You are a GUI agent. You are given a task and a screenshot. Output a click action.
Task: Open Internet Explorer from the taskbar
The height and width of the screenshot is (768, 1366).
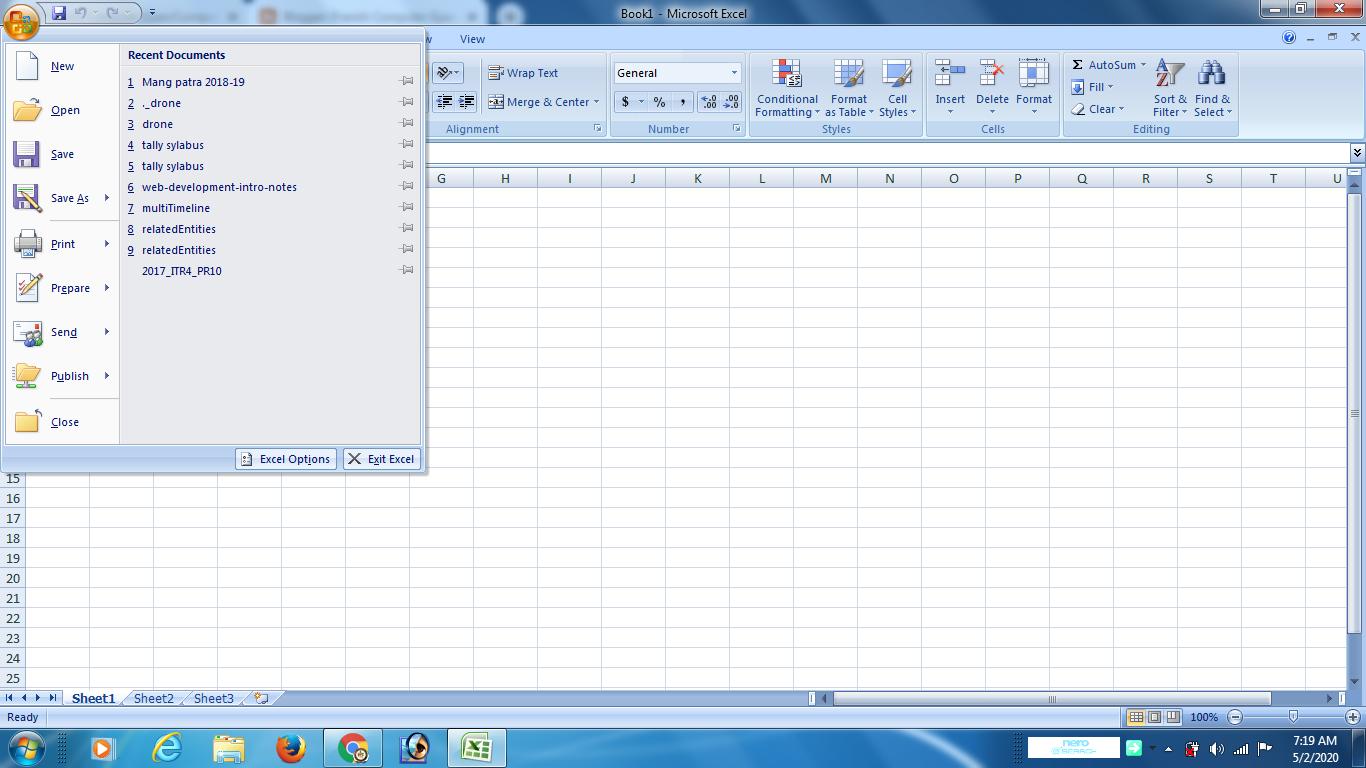(167, 748)
